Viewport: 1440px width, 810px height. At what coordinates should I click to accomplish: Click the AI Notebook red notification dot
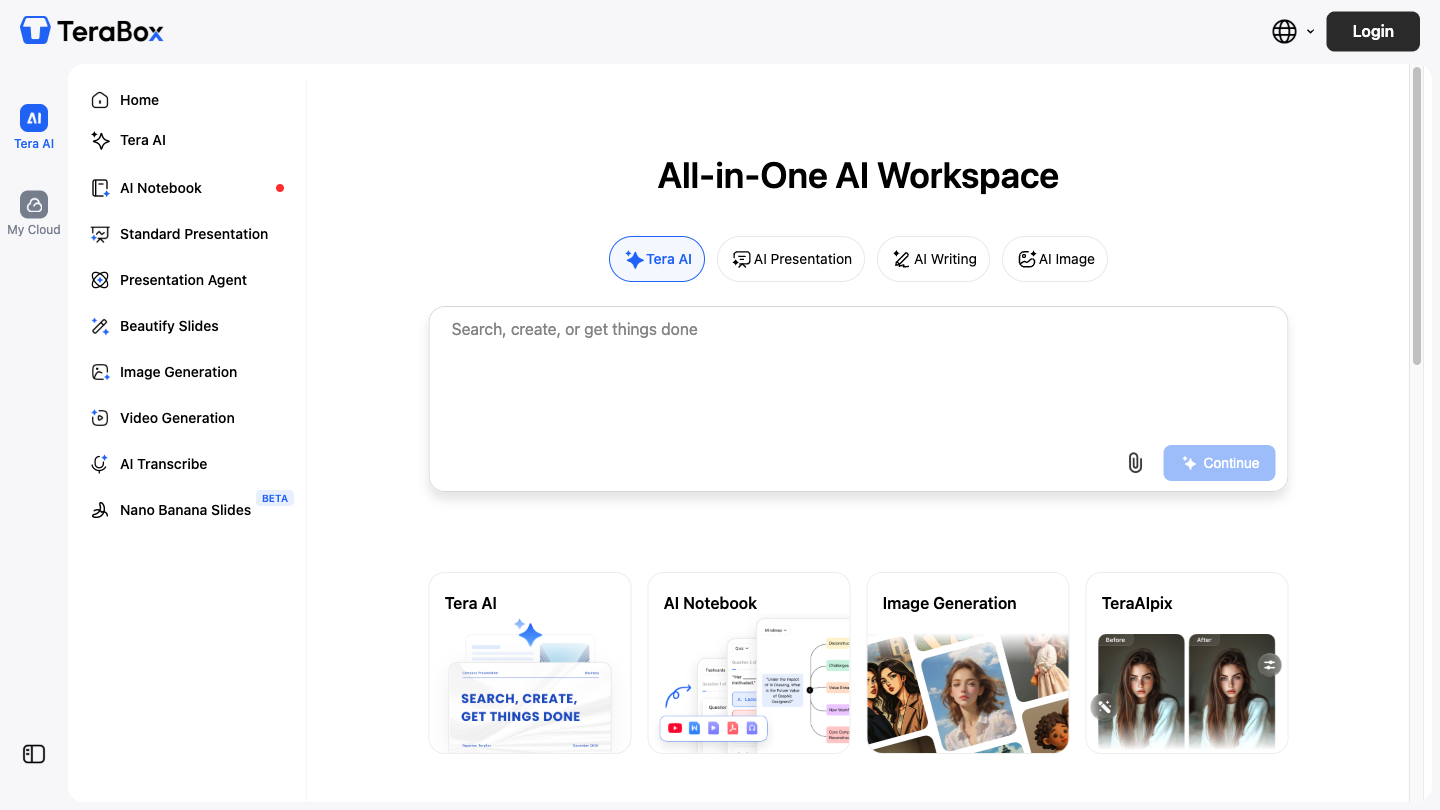point(280,188)
